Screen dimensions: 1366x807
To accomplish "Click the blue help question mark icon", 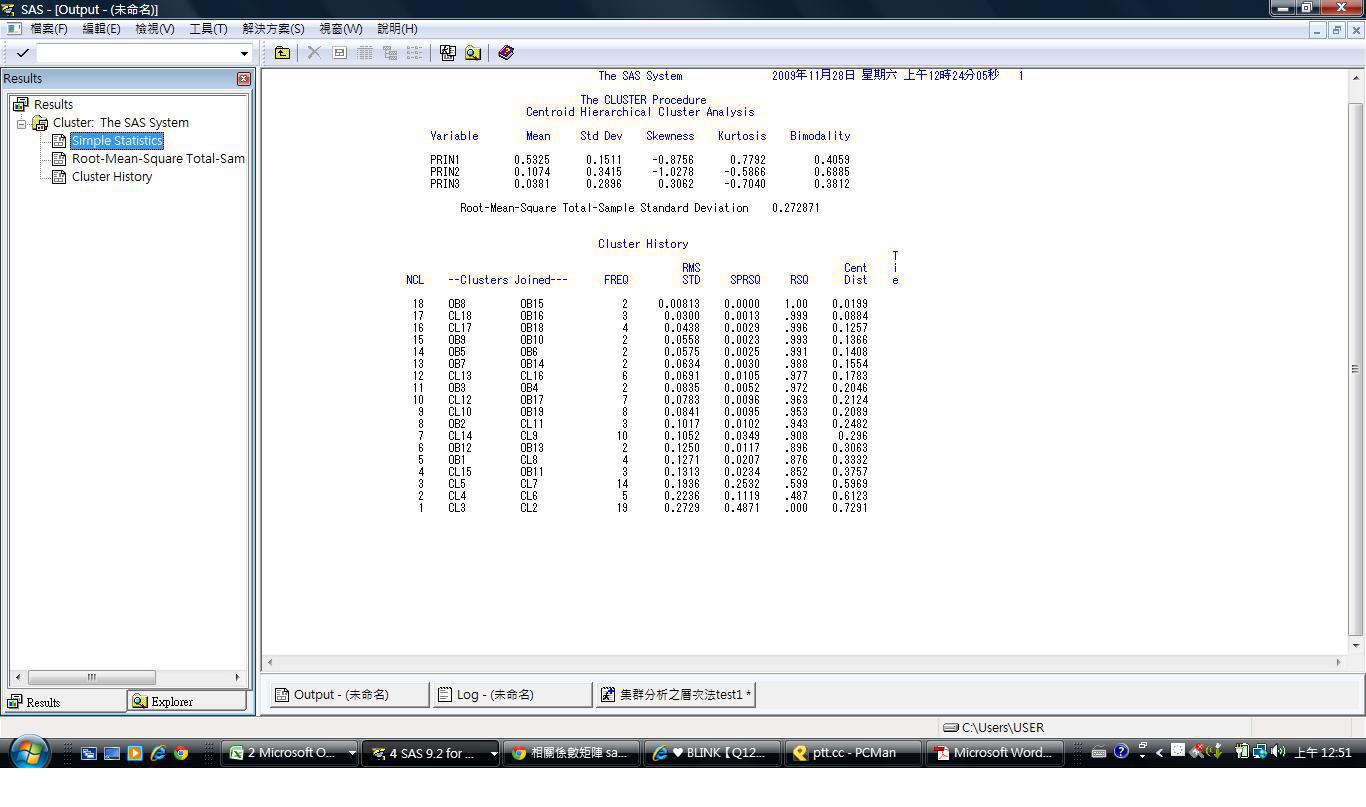I will (1121, 751).
